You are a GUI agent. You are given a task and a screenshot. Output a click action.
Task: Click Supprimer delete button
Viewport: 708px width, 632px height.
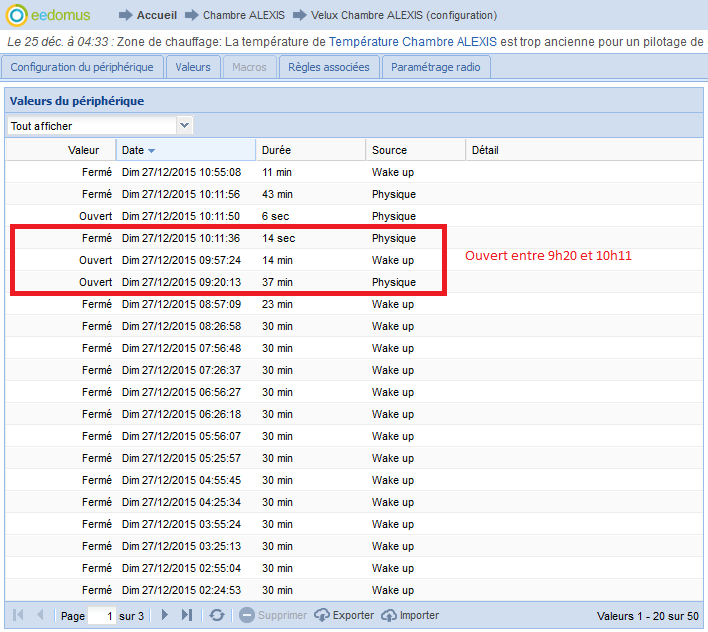(273, 615)
